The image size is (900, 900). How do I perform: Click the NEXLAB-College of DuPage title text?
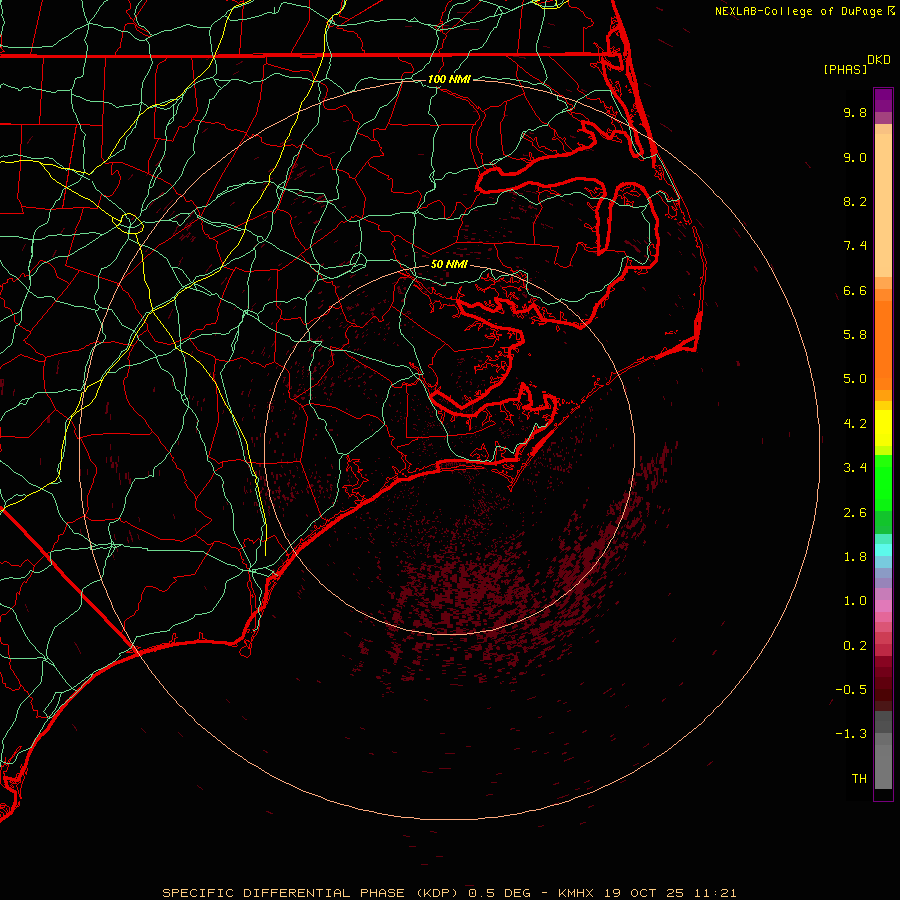[x=798, y=11]
